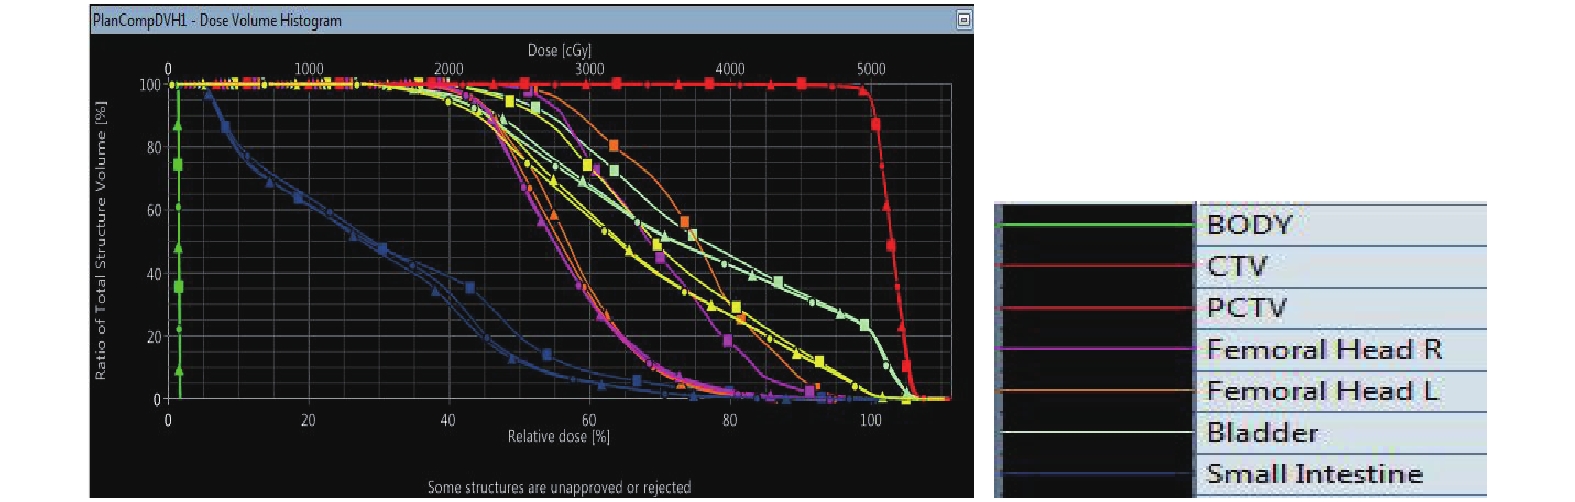1575x502 pixels.
Task: Click the vertical "Ratio of Total Structure Volume" label
Action: [100, 240]
